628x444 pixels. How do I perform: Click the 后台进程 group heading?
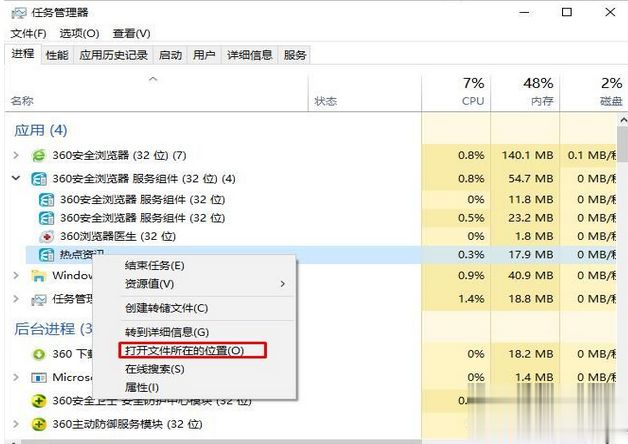click(53, 329)
